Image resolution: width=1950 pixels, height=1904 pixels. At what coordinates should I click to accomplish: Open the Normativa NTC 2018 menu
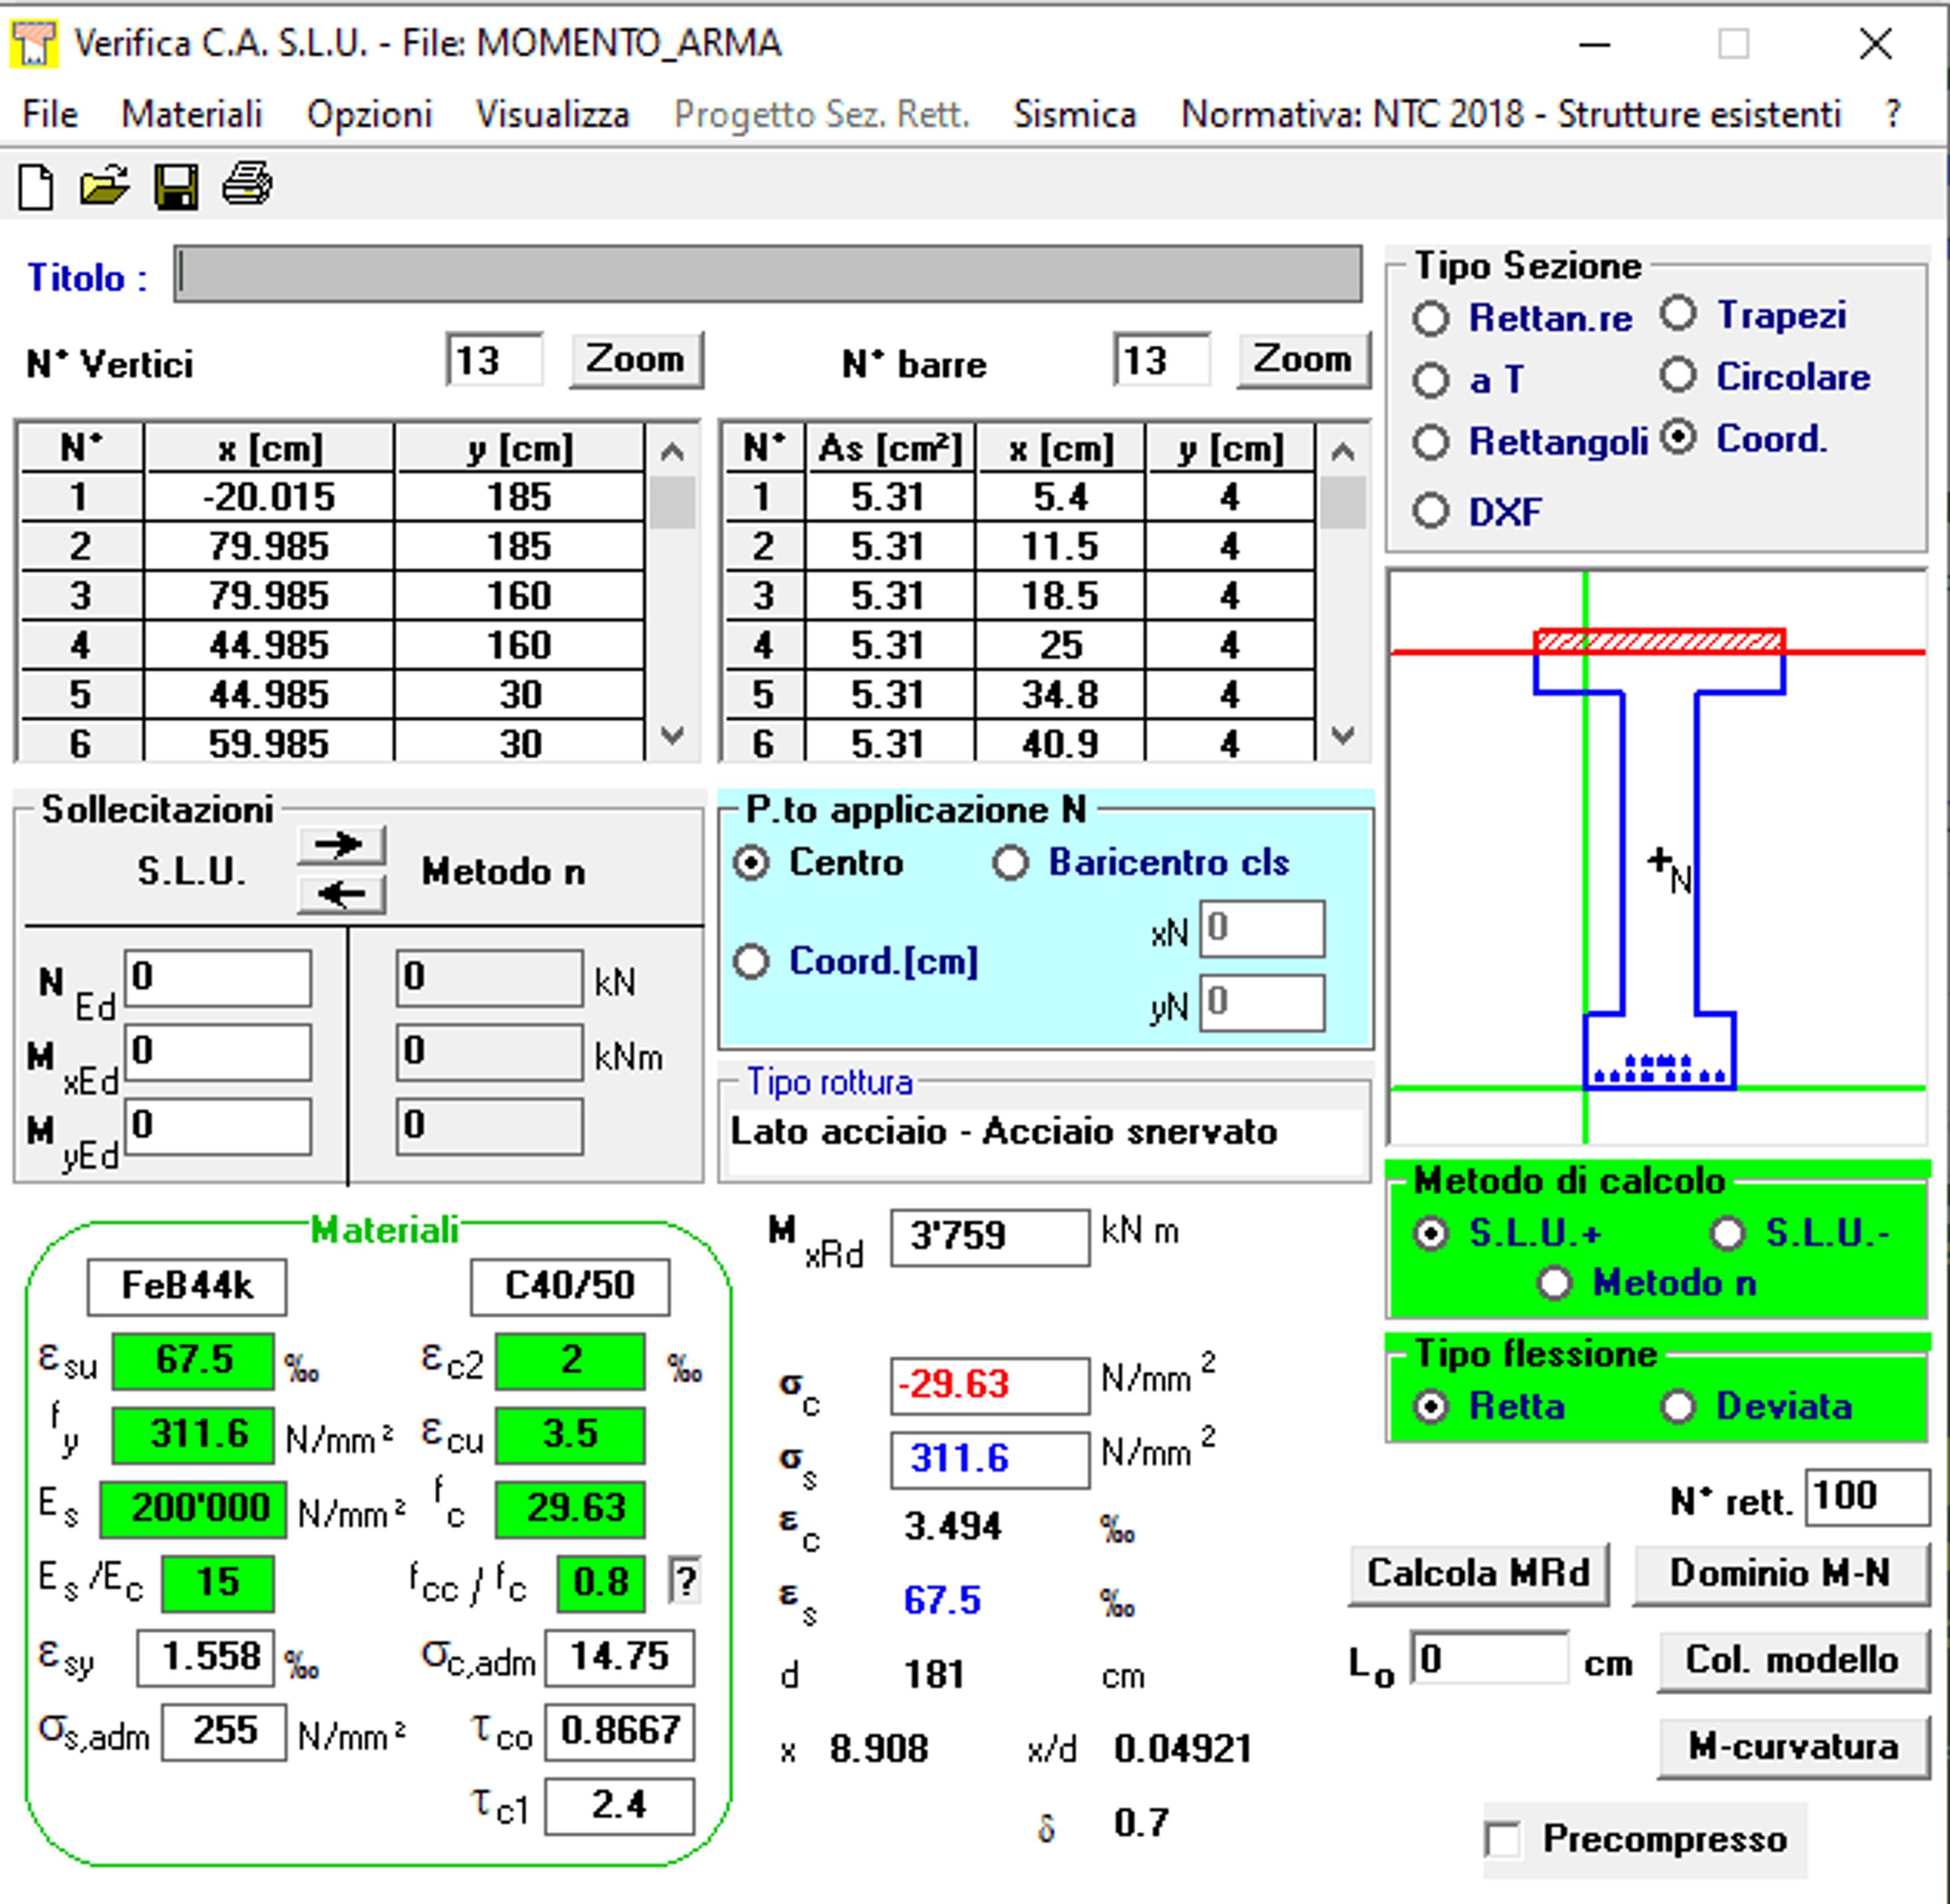[x=1511, y=115]
